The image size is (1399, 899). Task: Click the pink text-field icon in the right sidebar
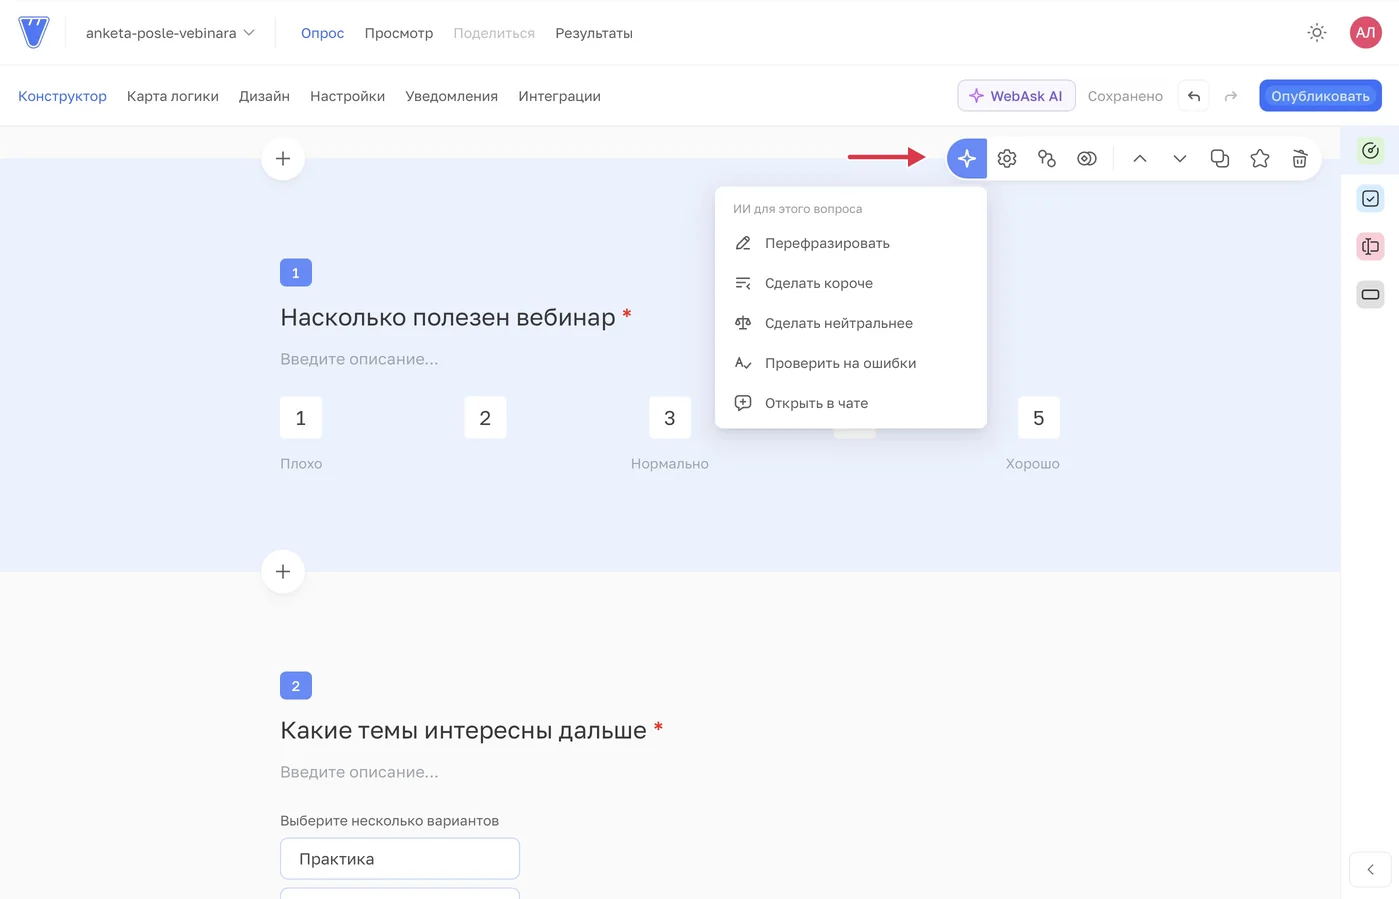coord(1370,246)
